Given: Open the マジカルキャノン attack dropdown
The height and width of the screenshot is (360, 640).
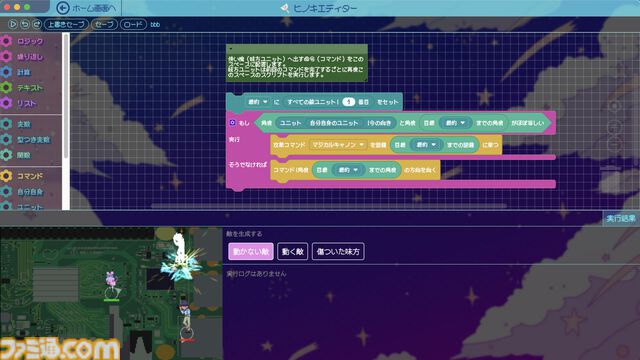Looking at the screenshot, I should pyautogui.click(x=337, y=144).
